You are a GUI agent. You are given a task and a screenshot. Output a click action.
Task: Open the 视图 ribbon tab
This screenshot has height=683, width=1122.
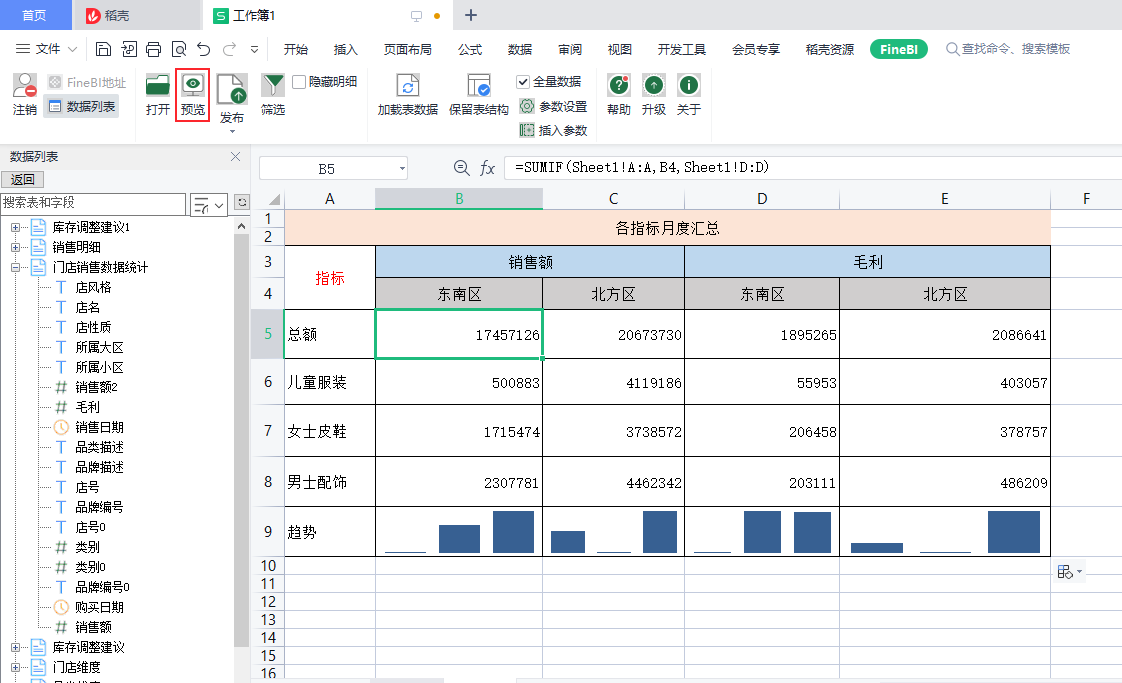point(620,49)
